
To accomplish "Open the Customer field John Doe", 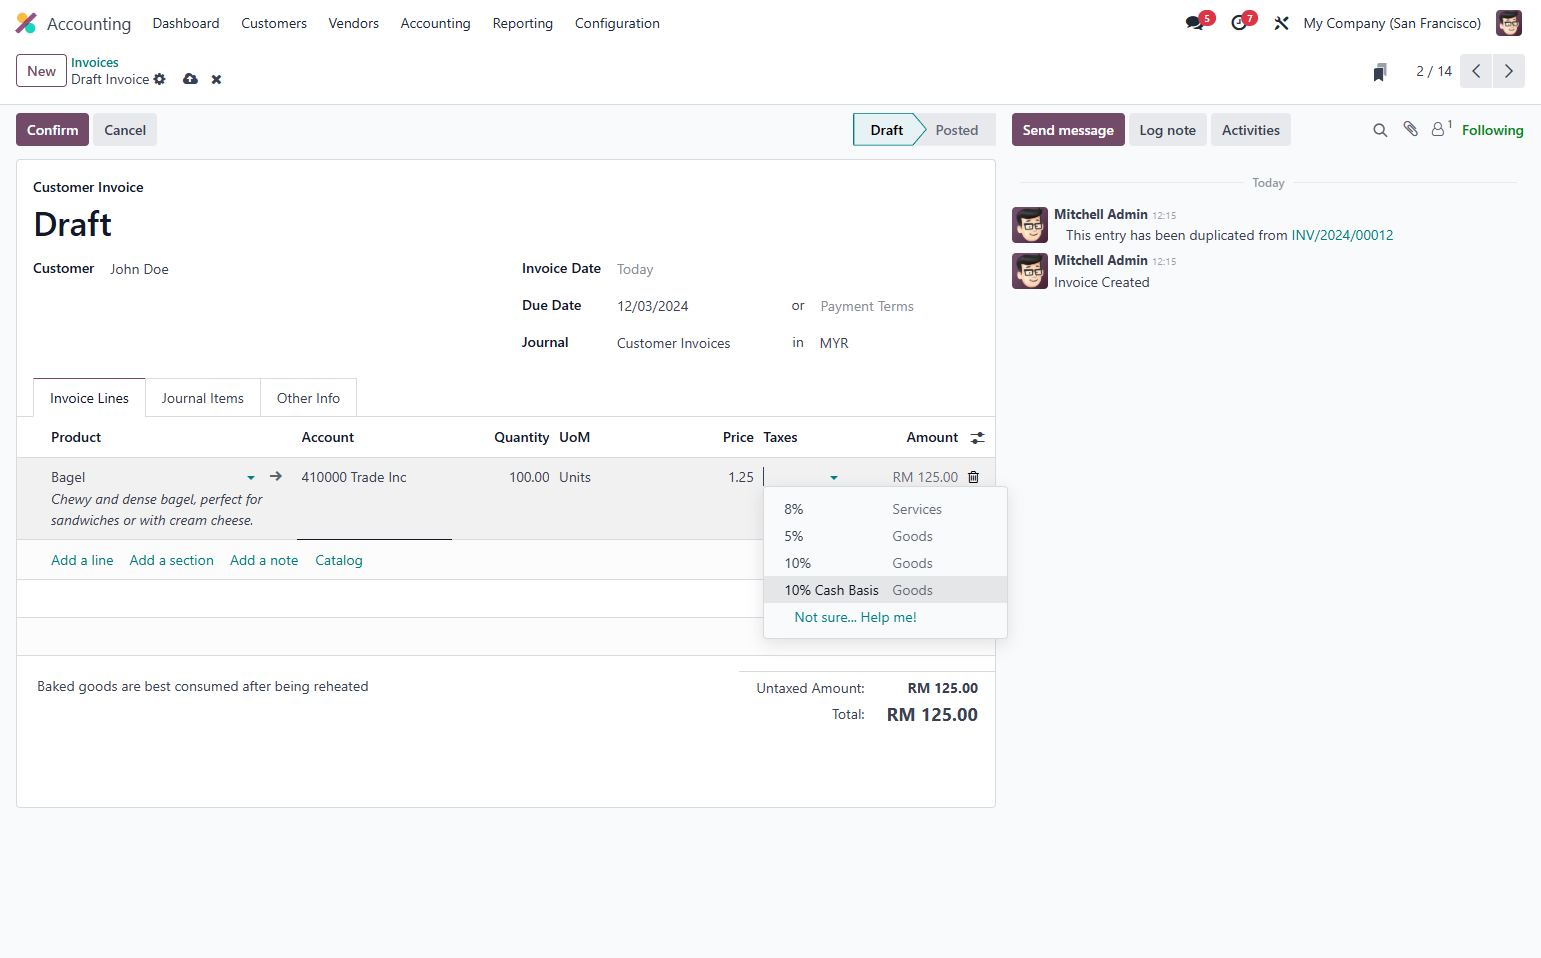I will [139, 269].
